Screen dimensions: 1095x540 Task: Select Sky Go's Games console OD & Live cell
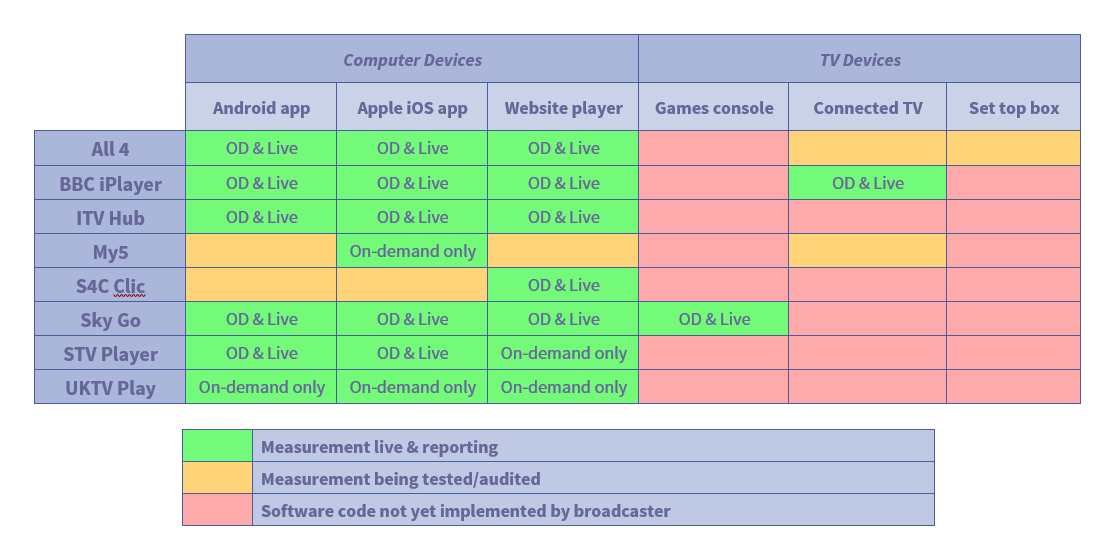[714, 319]
